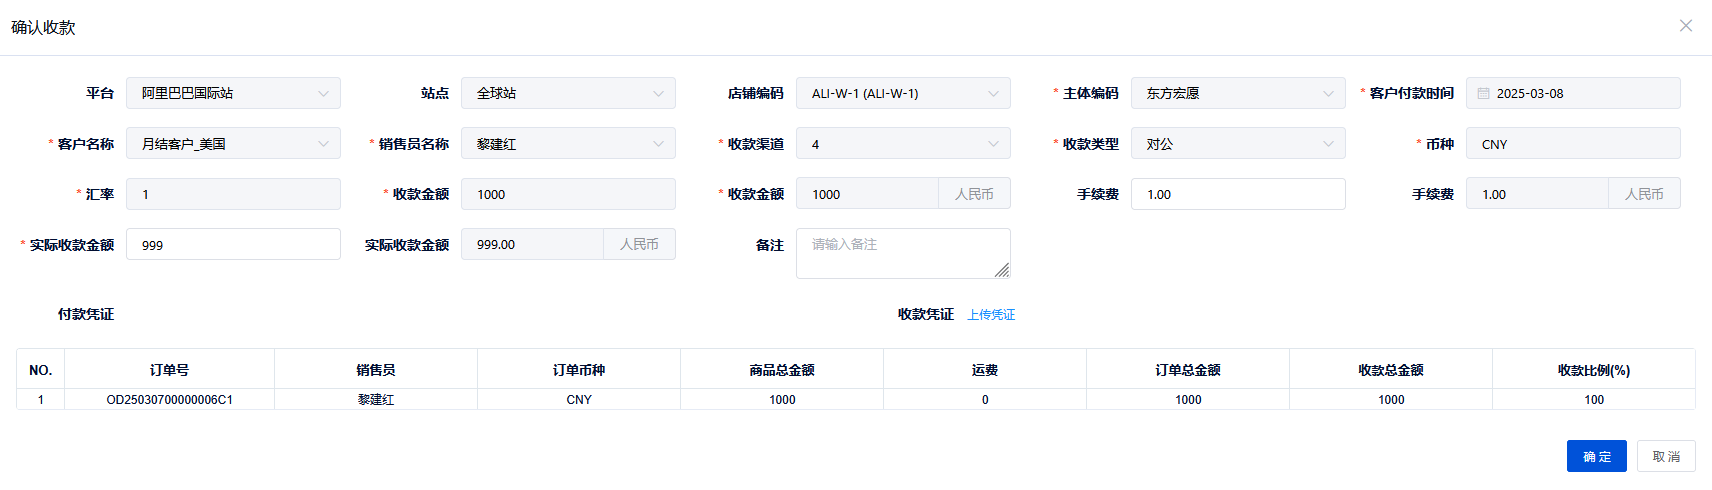The image size is (1712, 490).
Task: Expand the 站点 dropdown arrow
Action: tap(658, 94)
